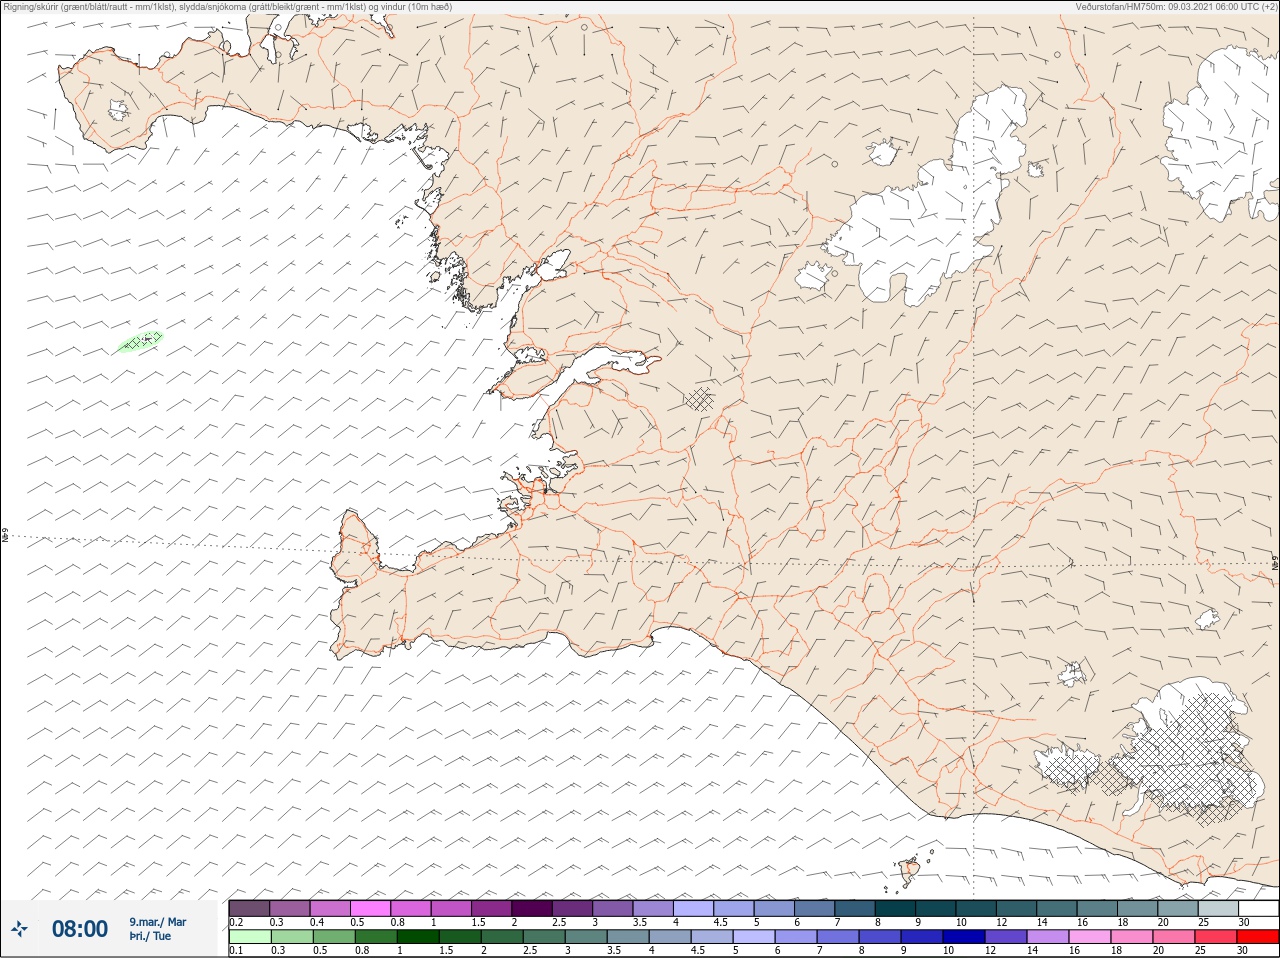Click the 'Þri./ Tue' weekday text
This screenshot has height=958, width=1280.
click(x=150, y=936)
